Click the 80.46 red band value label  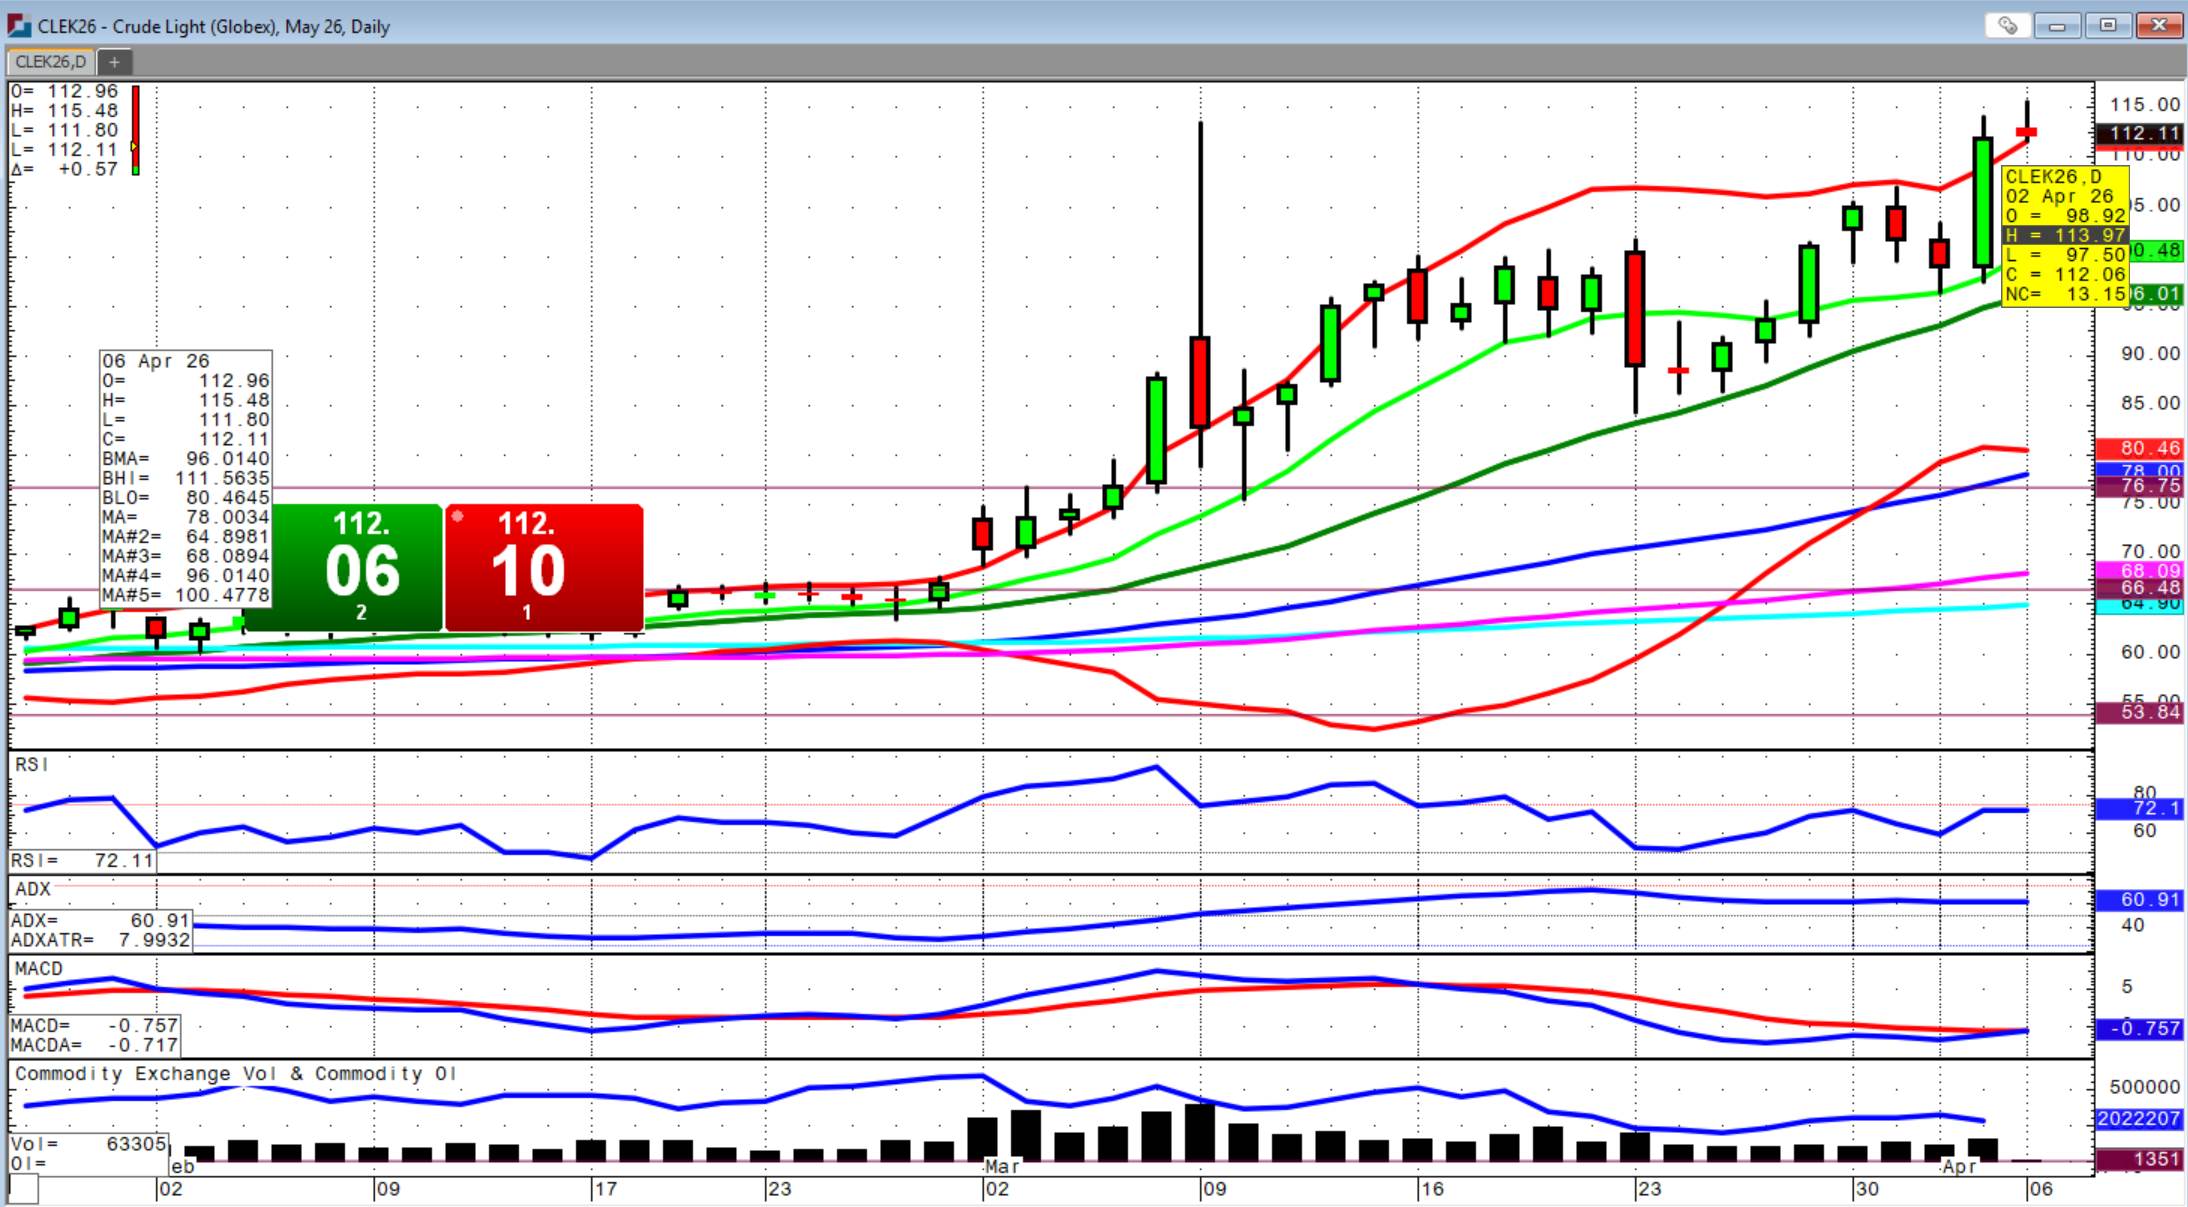click(x=2138, y=448)
